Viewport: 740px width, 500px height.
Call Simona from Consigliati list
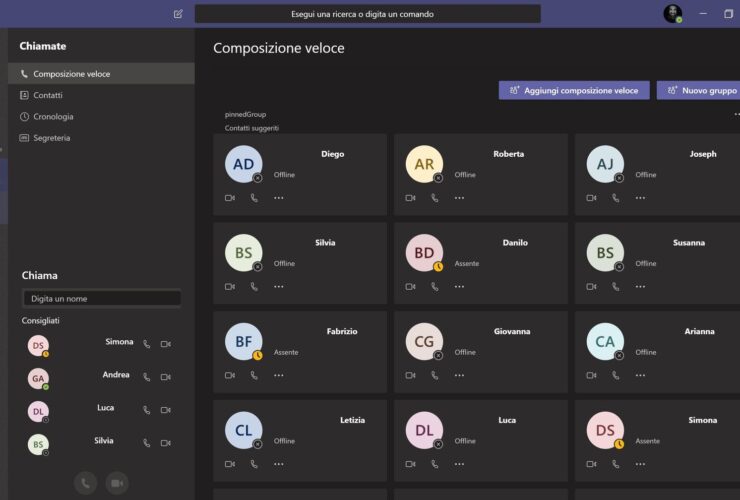tap(147, 344)
